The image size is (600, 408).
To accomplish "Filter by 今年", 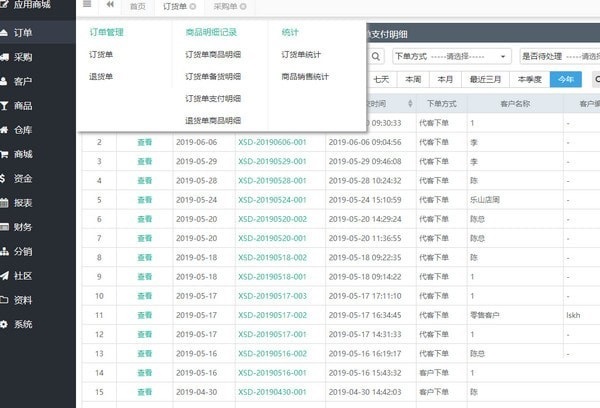I will 566,79.
